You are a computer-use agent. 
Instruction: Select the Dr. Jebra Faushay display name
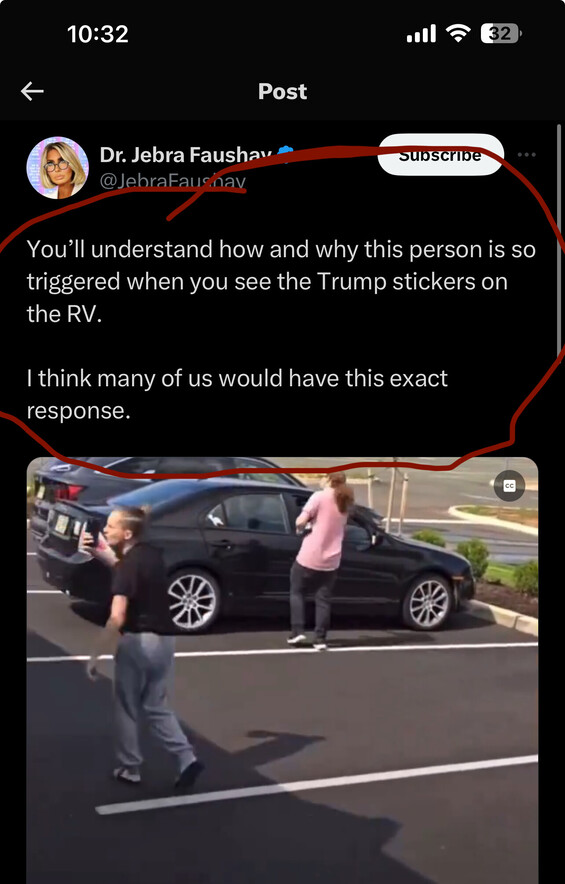[186, 154]
